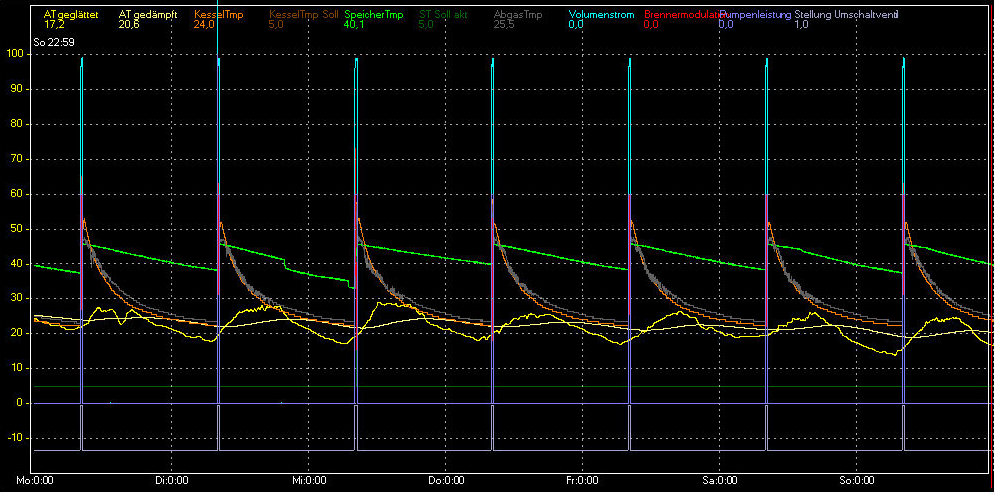This screenshot has height=495, width=995.
Task: Select the 'AT gedämpft' legend entry
Action: (x=148, y=14)
